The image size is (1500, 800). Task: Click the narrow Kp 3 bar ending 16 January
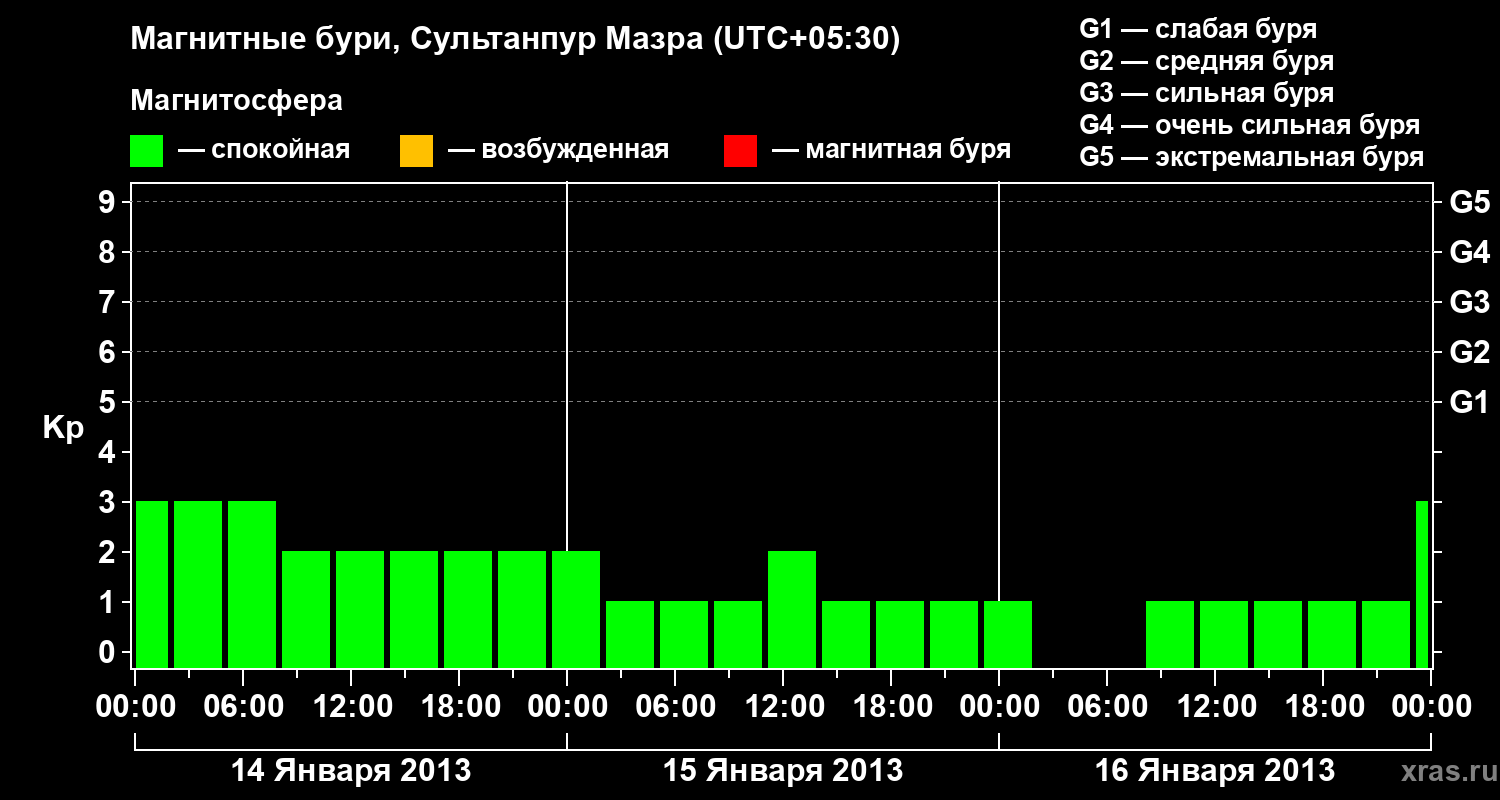tap(1422, 584)
